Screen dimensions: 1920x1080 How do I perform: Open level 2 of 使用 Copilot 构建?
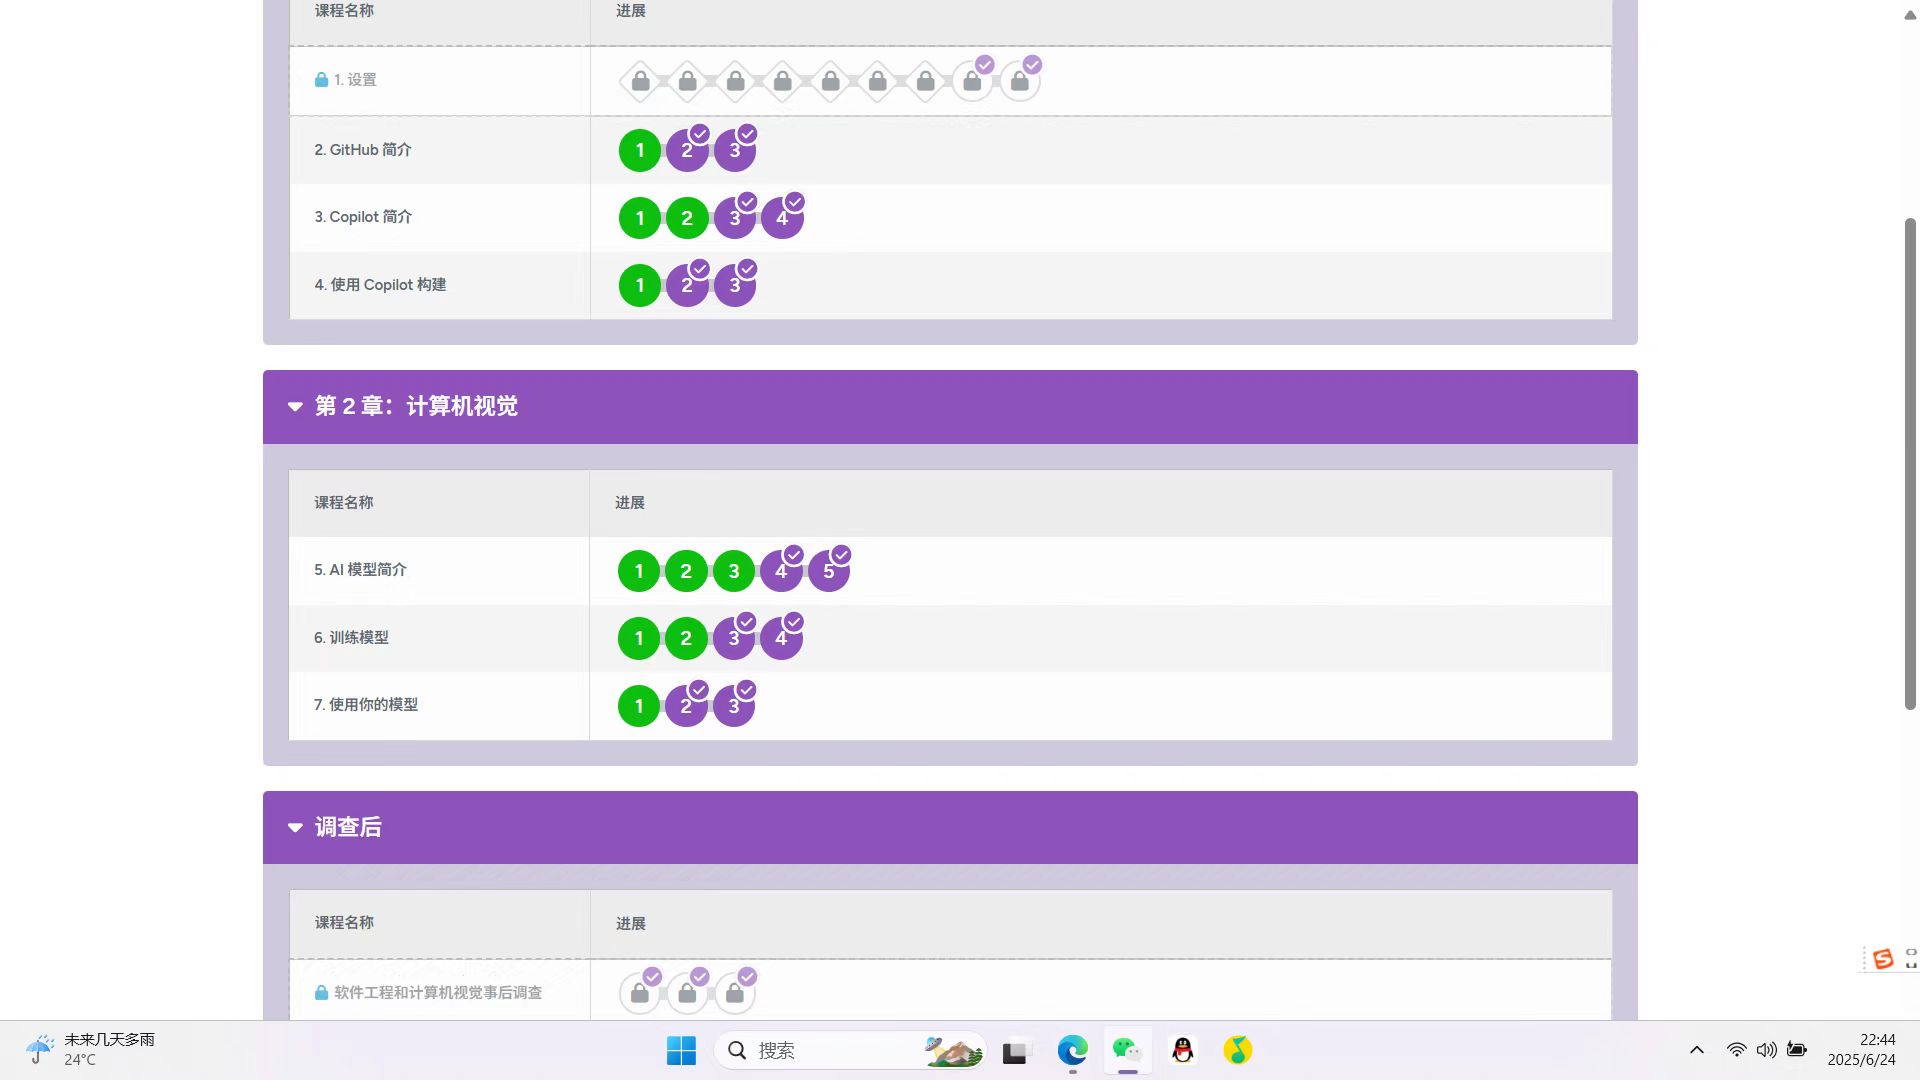[687, 286]
